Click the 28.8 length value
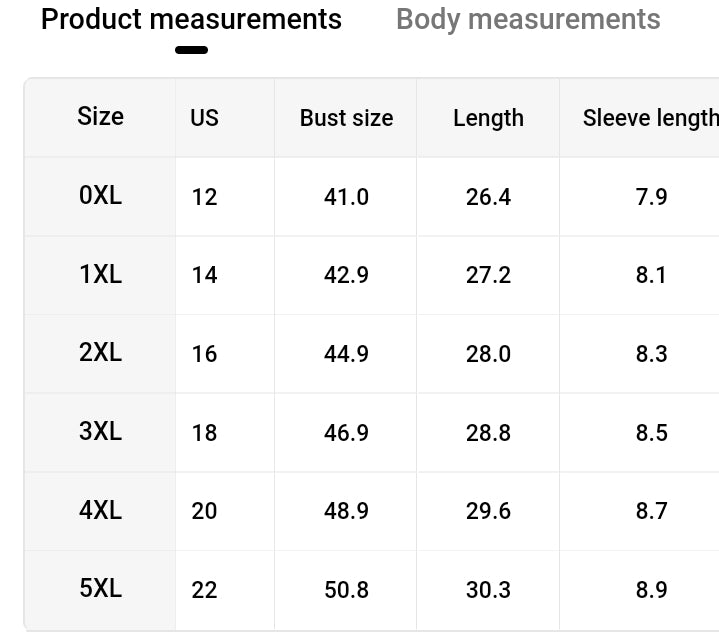Screen dimensions: 719x640 click(x=488, y=433)
